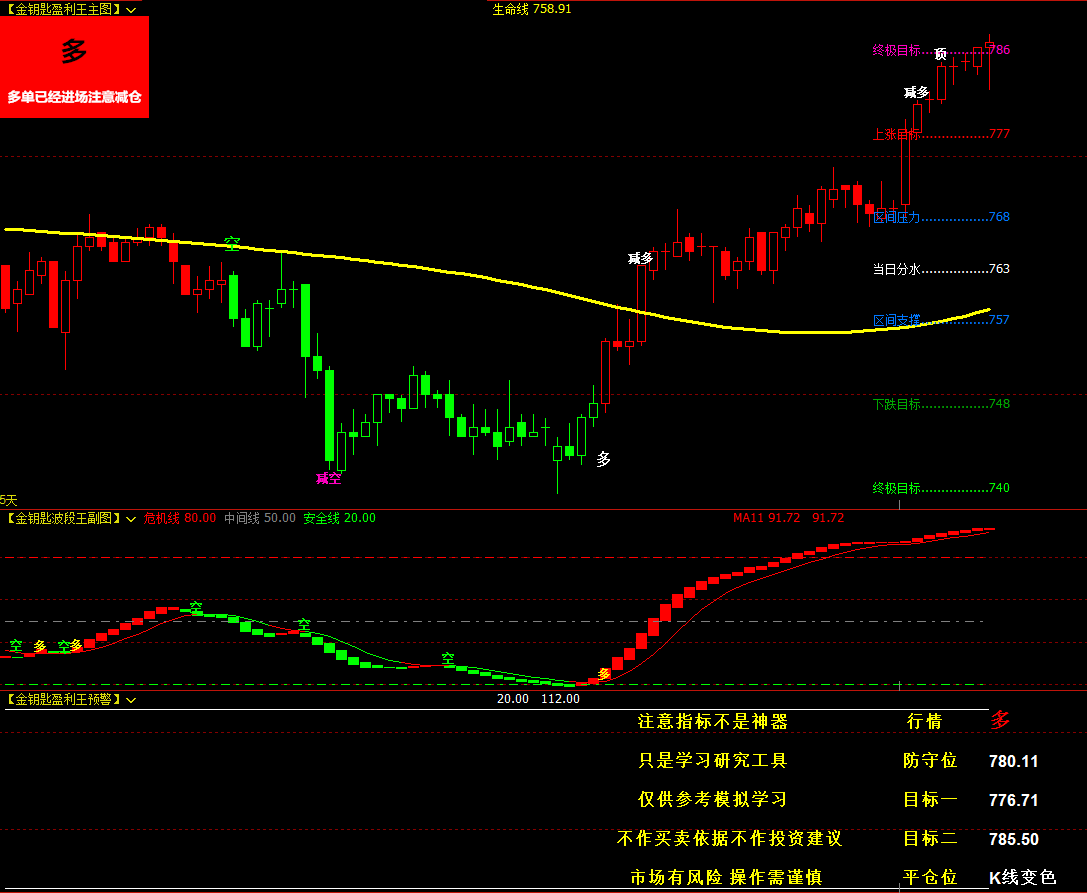
Task: Click the 780.11 defense level value
Action: point(1014,761)
